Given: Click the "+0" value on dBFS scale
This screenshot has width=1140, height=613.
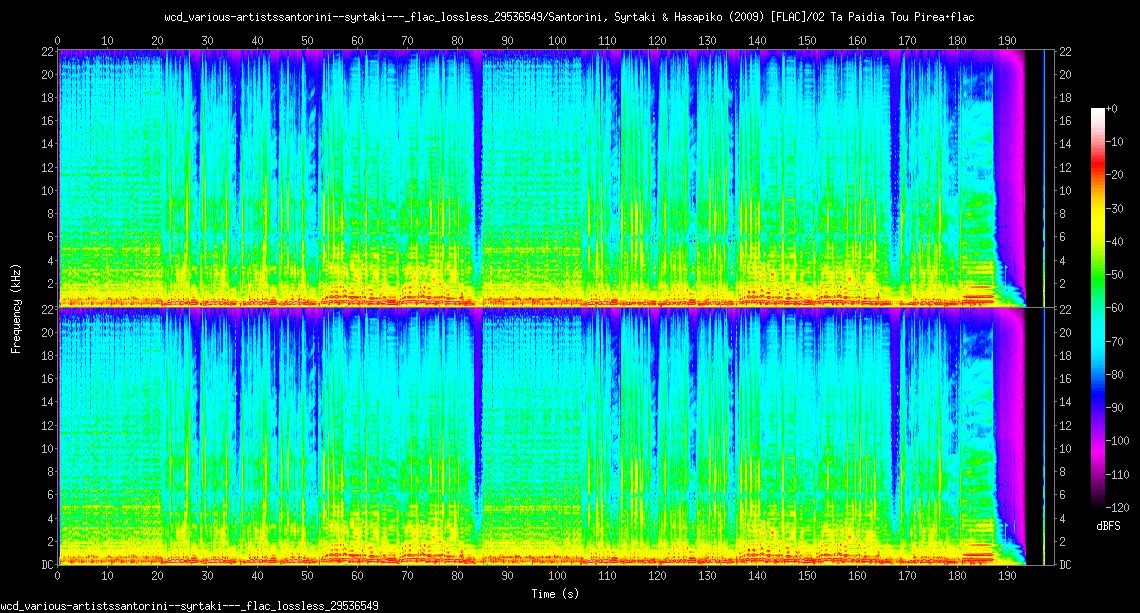Looking at the screenshot, I should tap(1112, 108).
